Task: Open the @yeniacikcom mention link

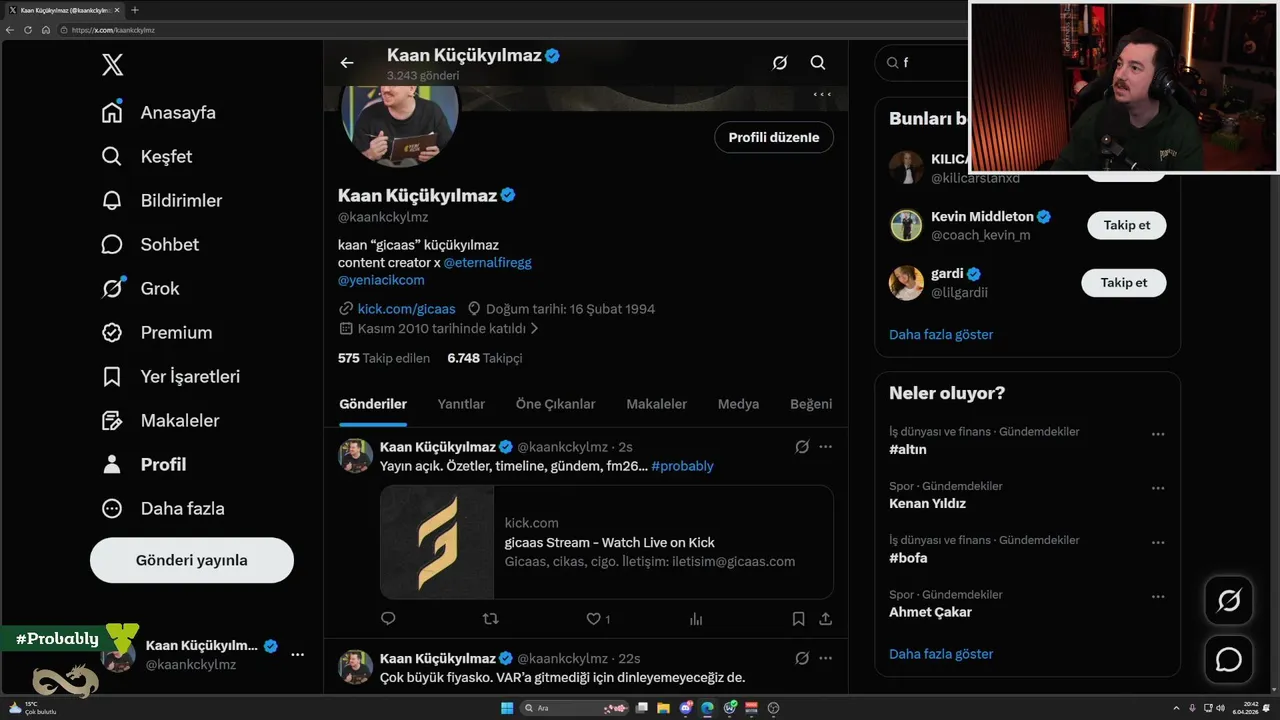Action: tap(381, 280)
